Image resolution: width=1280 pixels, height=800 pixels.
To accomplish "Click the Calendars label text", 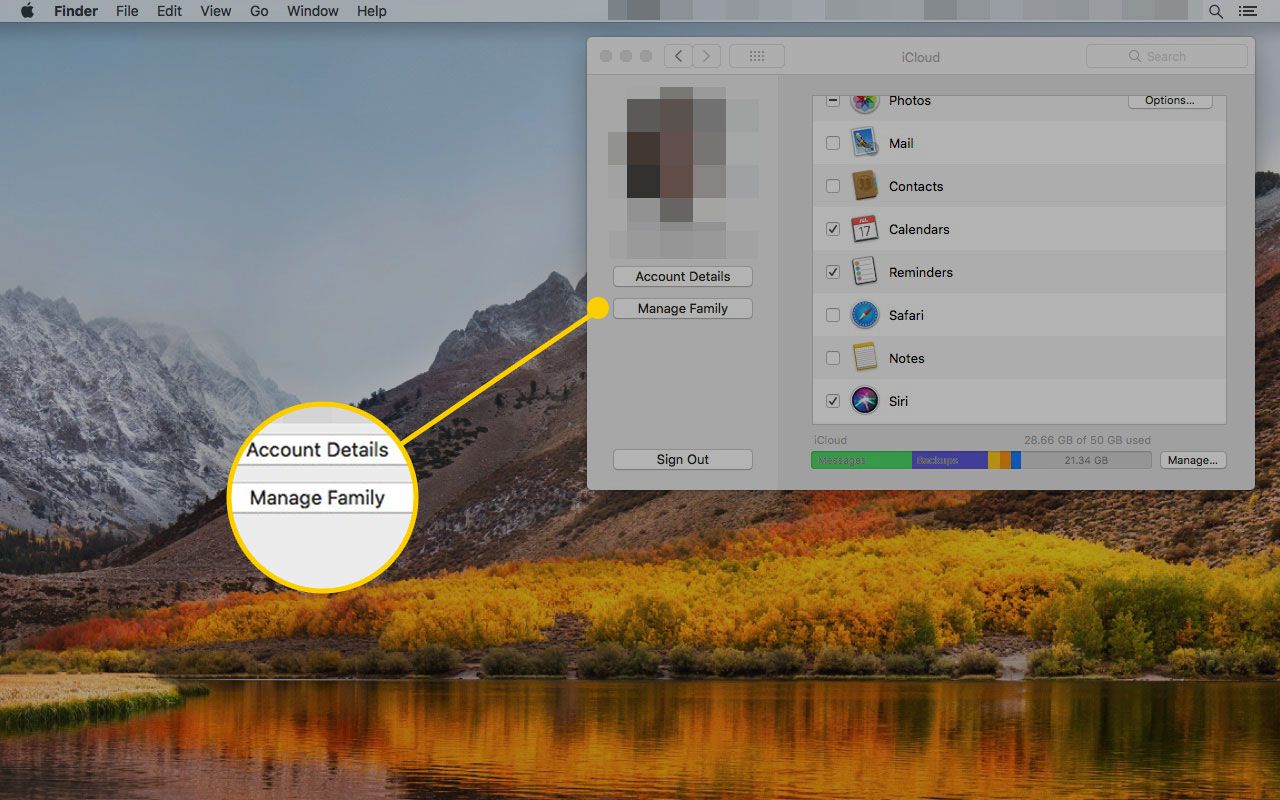I will (919, 229).
